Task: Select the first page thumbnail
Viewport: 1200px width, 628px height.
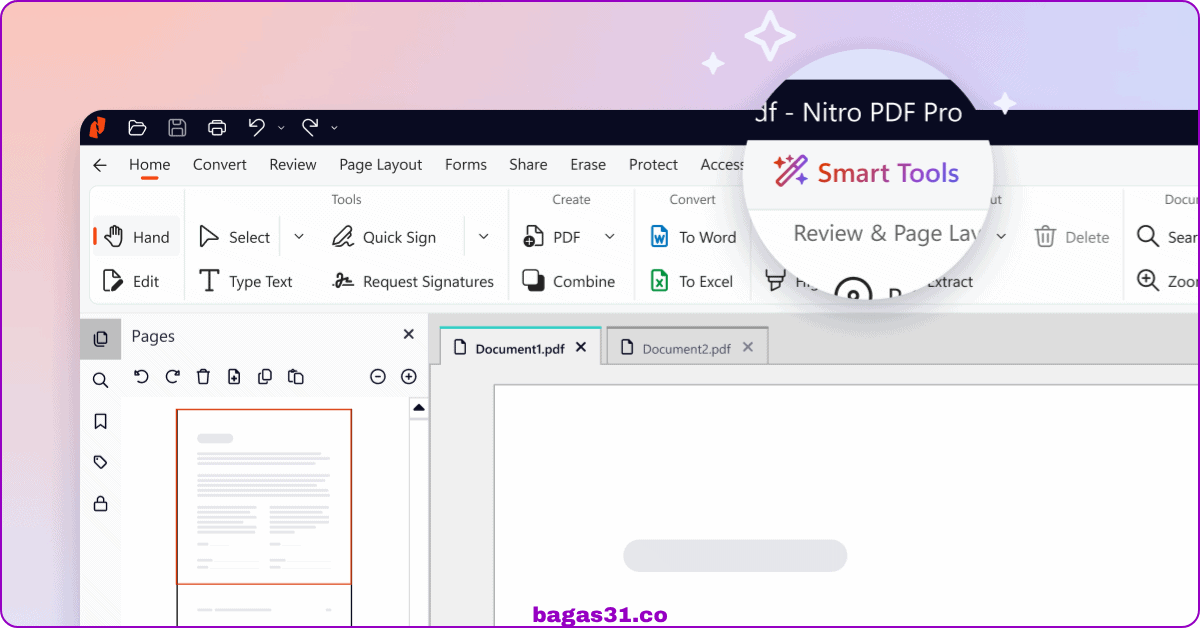Action: 264,496
